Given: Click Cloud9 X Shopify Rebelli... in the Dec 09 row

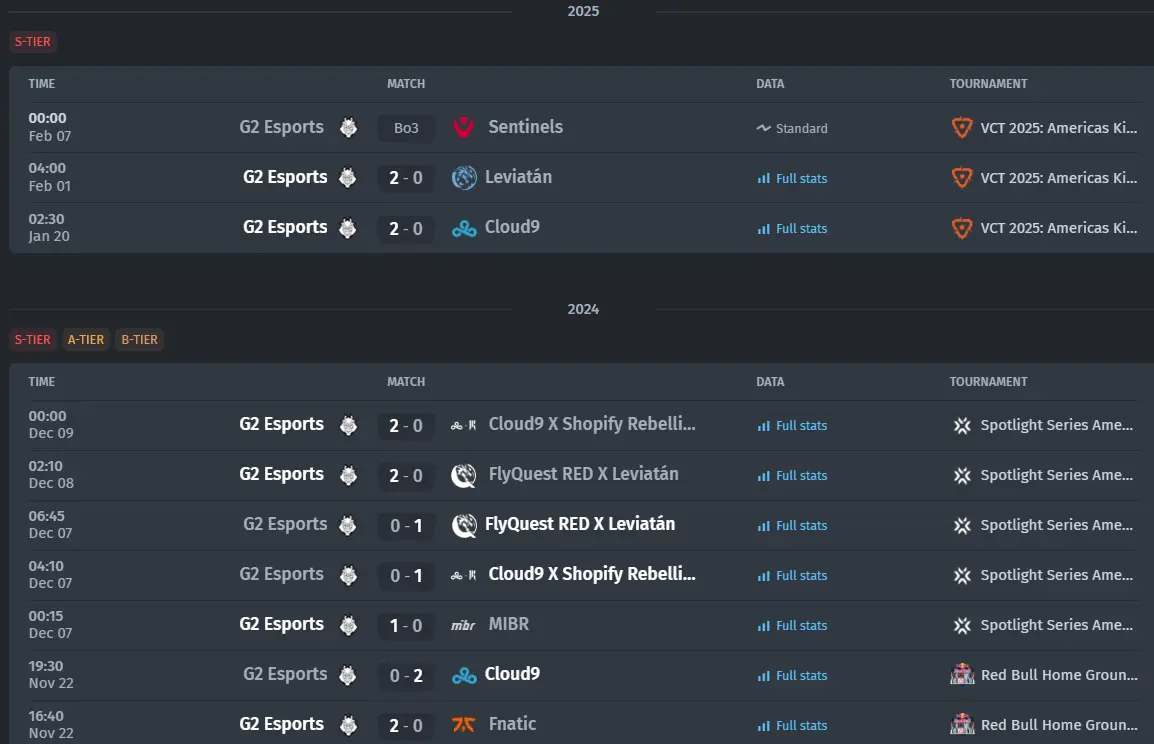Looking at the screenshot, I should 592,425.
